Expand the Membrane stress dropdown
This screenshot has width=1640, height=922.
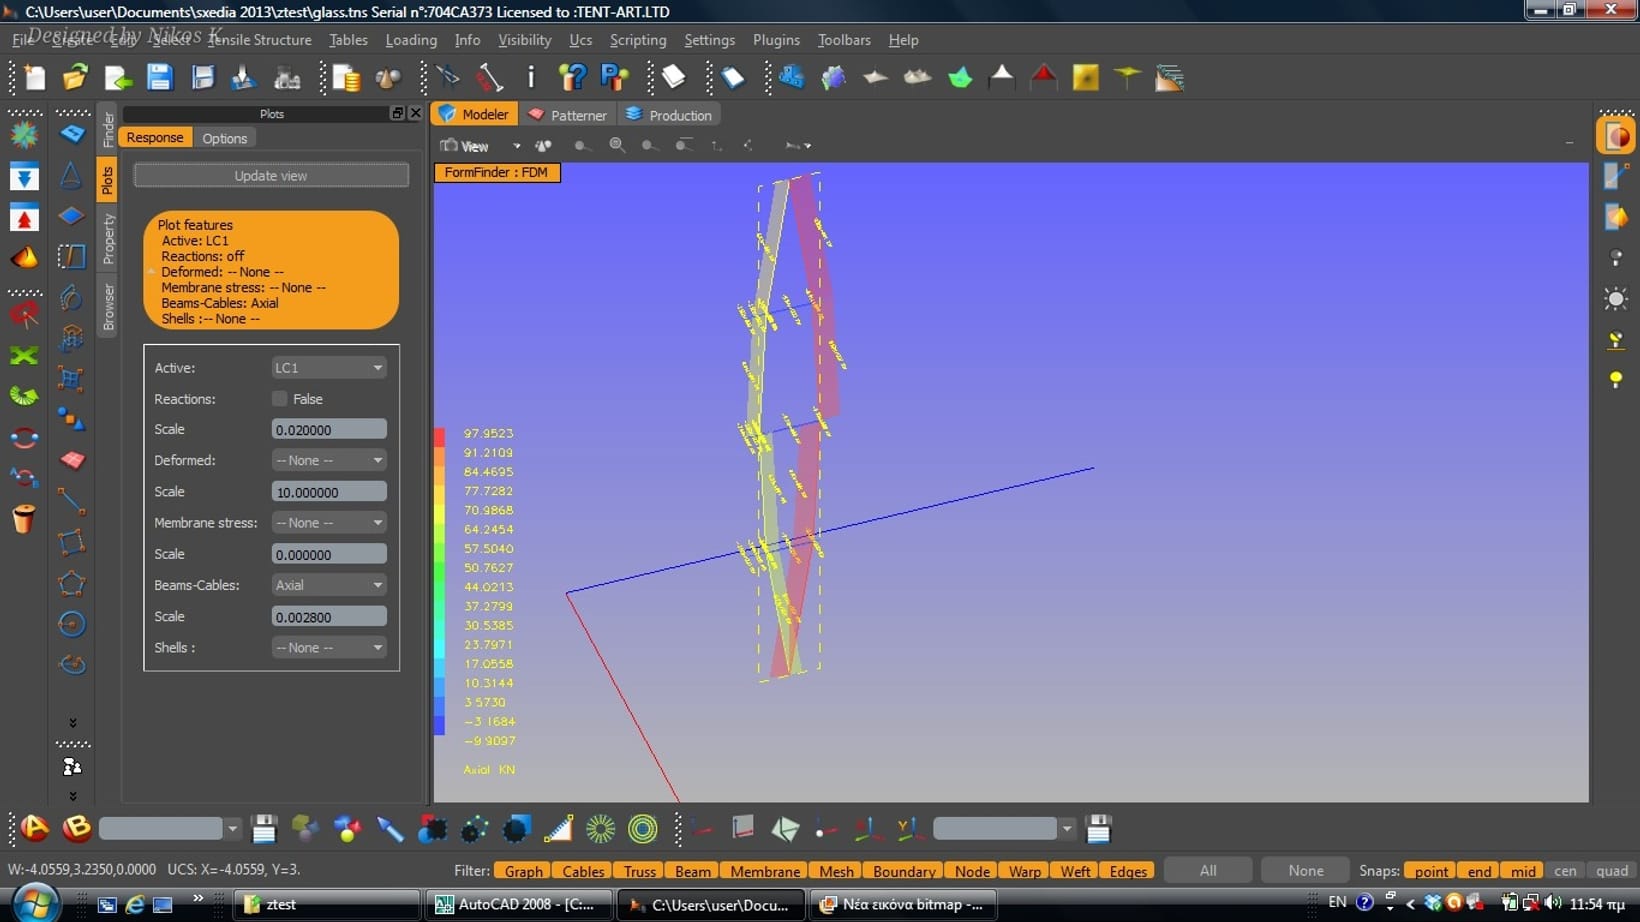328,523
